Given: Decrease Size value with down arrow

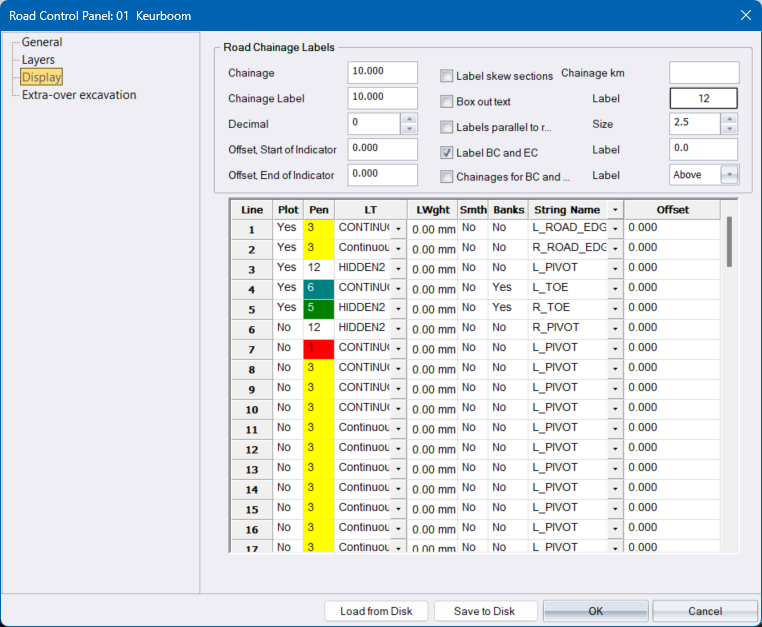Looking at the screenshot, I should [x=729, y=129].
